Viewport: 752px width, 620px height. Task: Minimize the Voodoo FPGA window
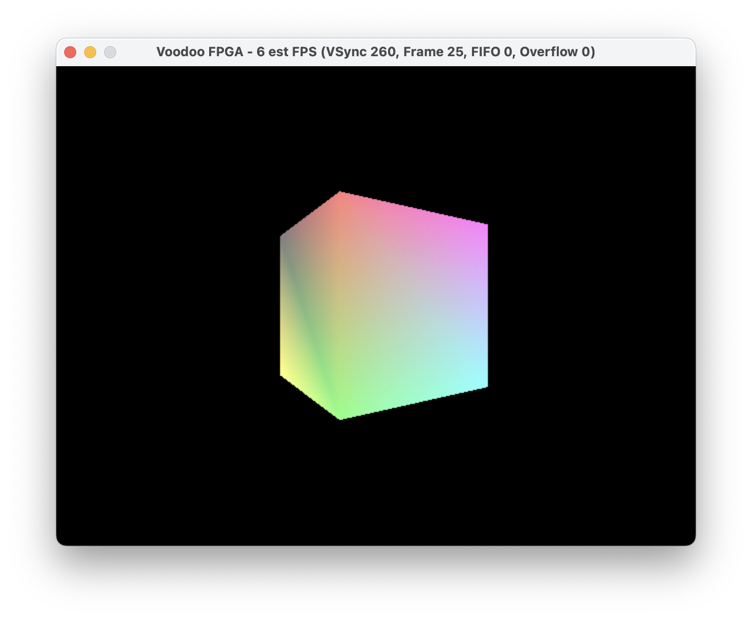point(90,52)
